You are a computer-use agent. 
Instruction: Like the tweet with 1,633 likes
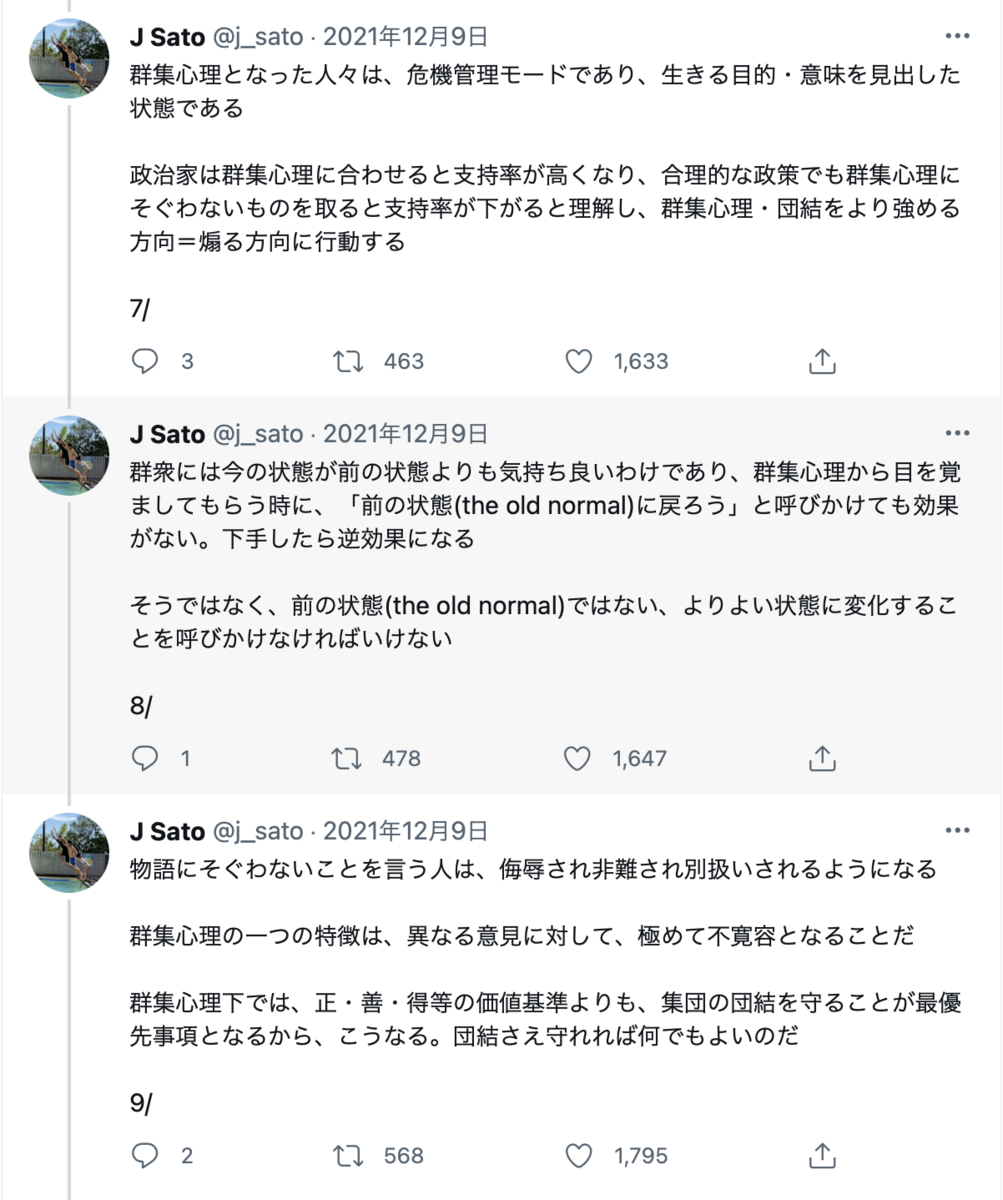pyautogui.click(x=578, y=361)
